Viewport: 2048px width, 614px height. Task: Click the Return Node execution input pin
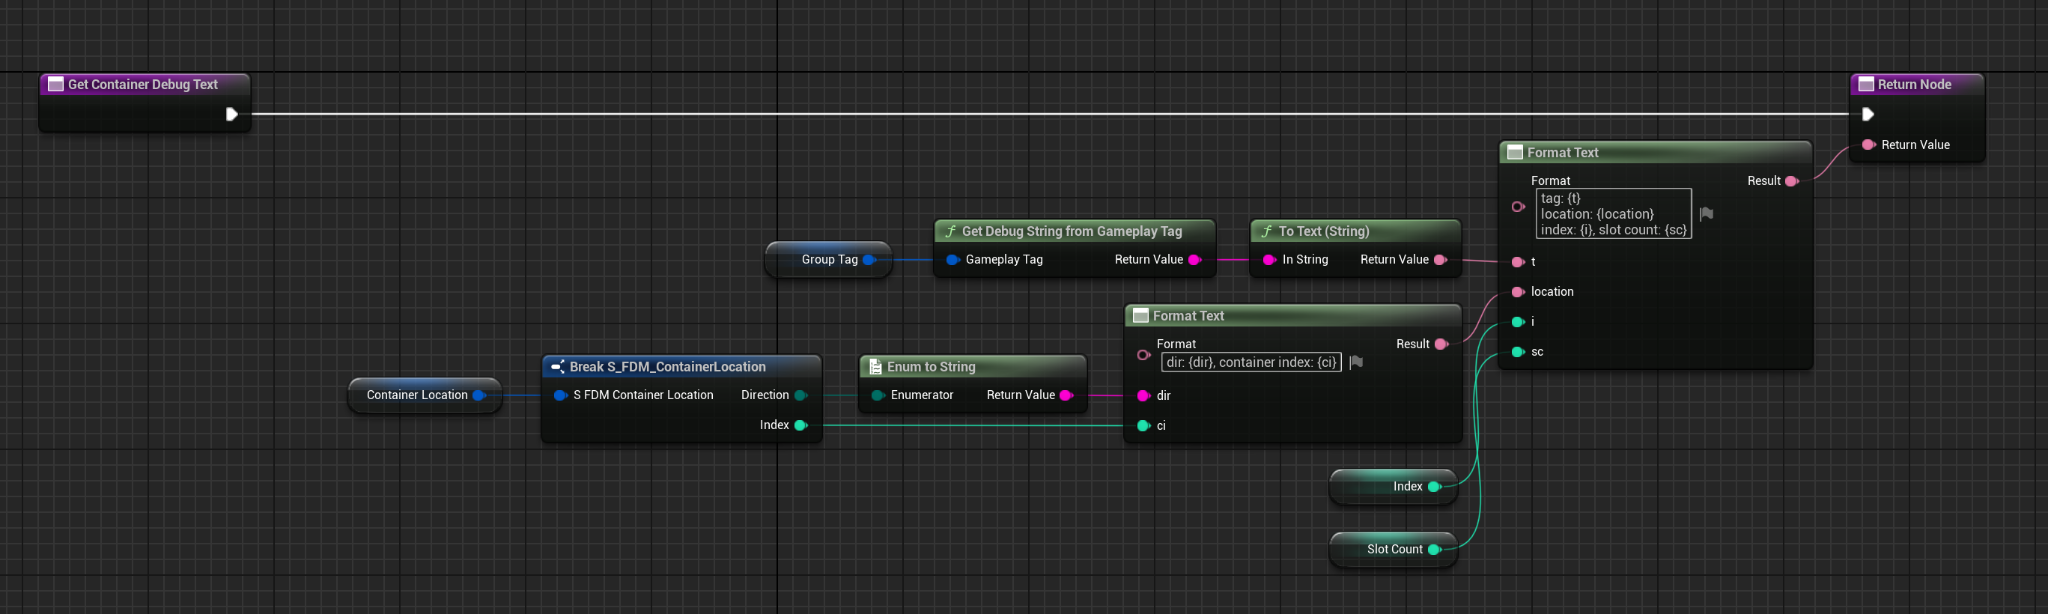1867,114
